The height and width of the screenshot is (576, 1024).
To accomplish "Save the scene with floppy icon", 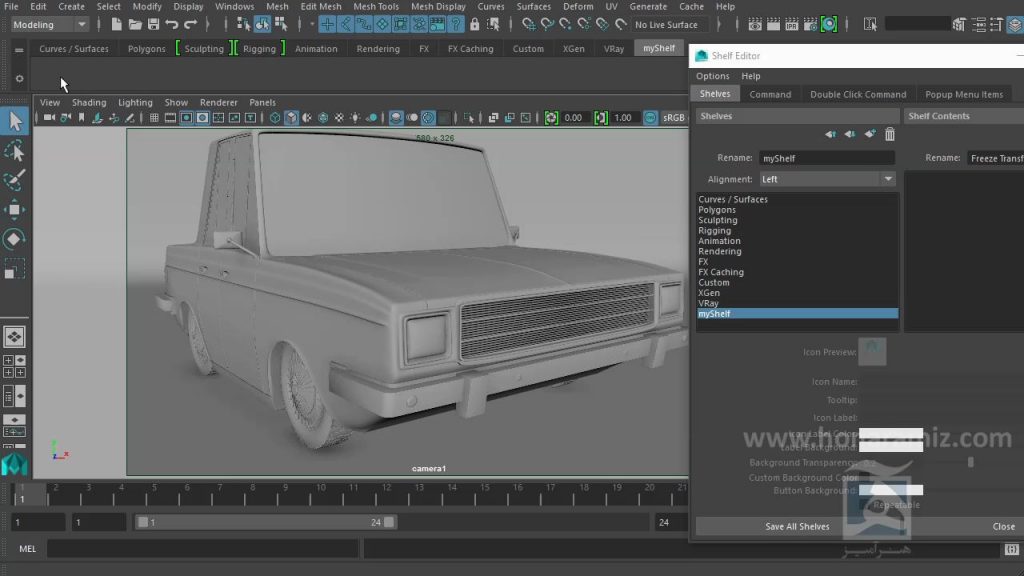I will pos(153,25).
